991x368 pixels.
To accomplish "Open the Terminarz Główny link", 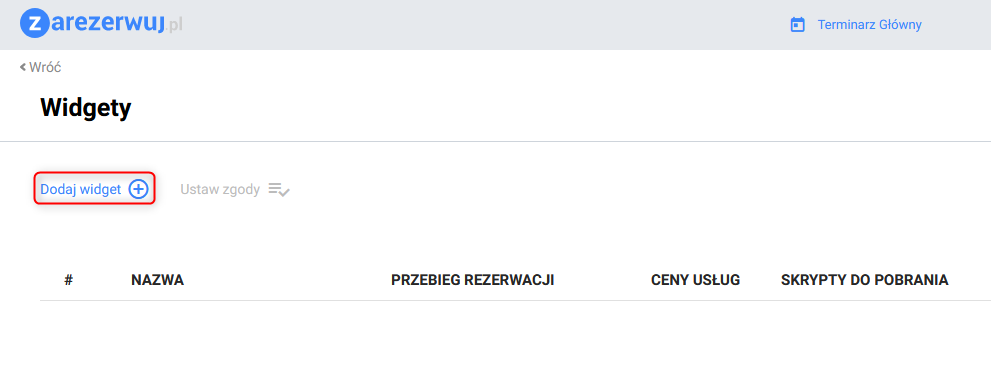I will point(869,25).
